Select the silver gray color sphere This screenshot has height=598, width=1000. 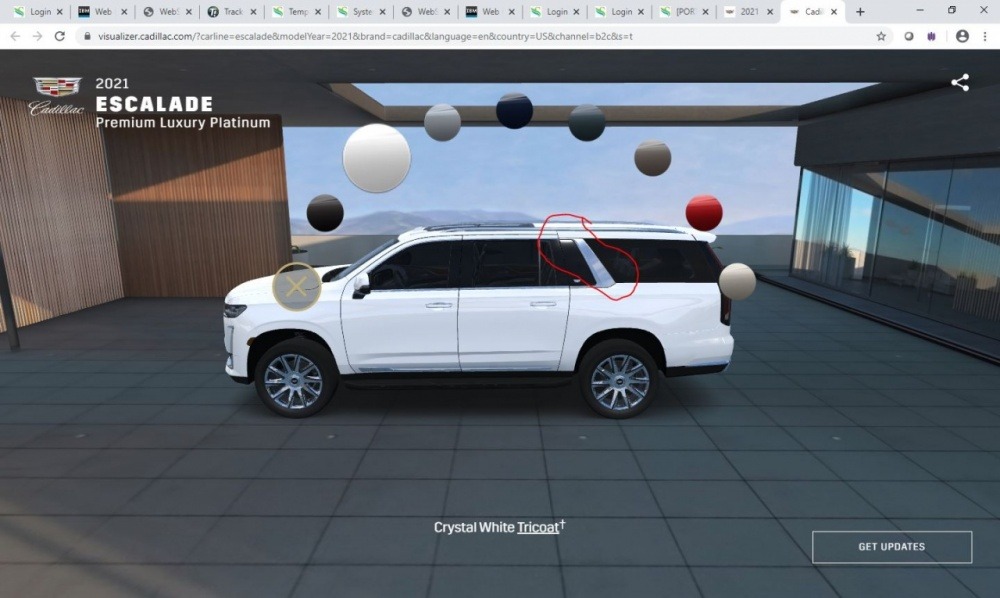(442, 123)
